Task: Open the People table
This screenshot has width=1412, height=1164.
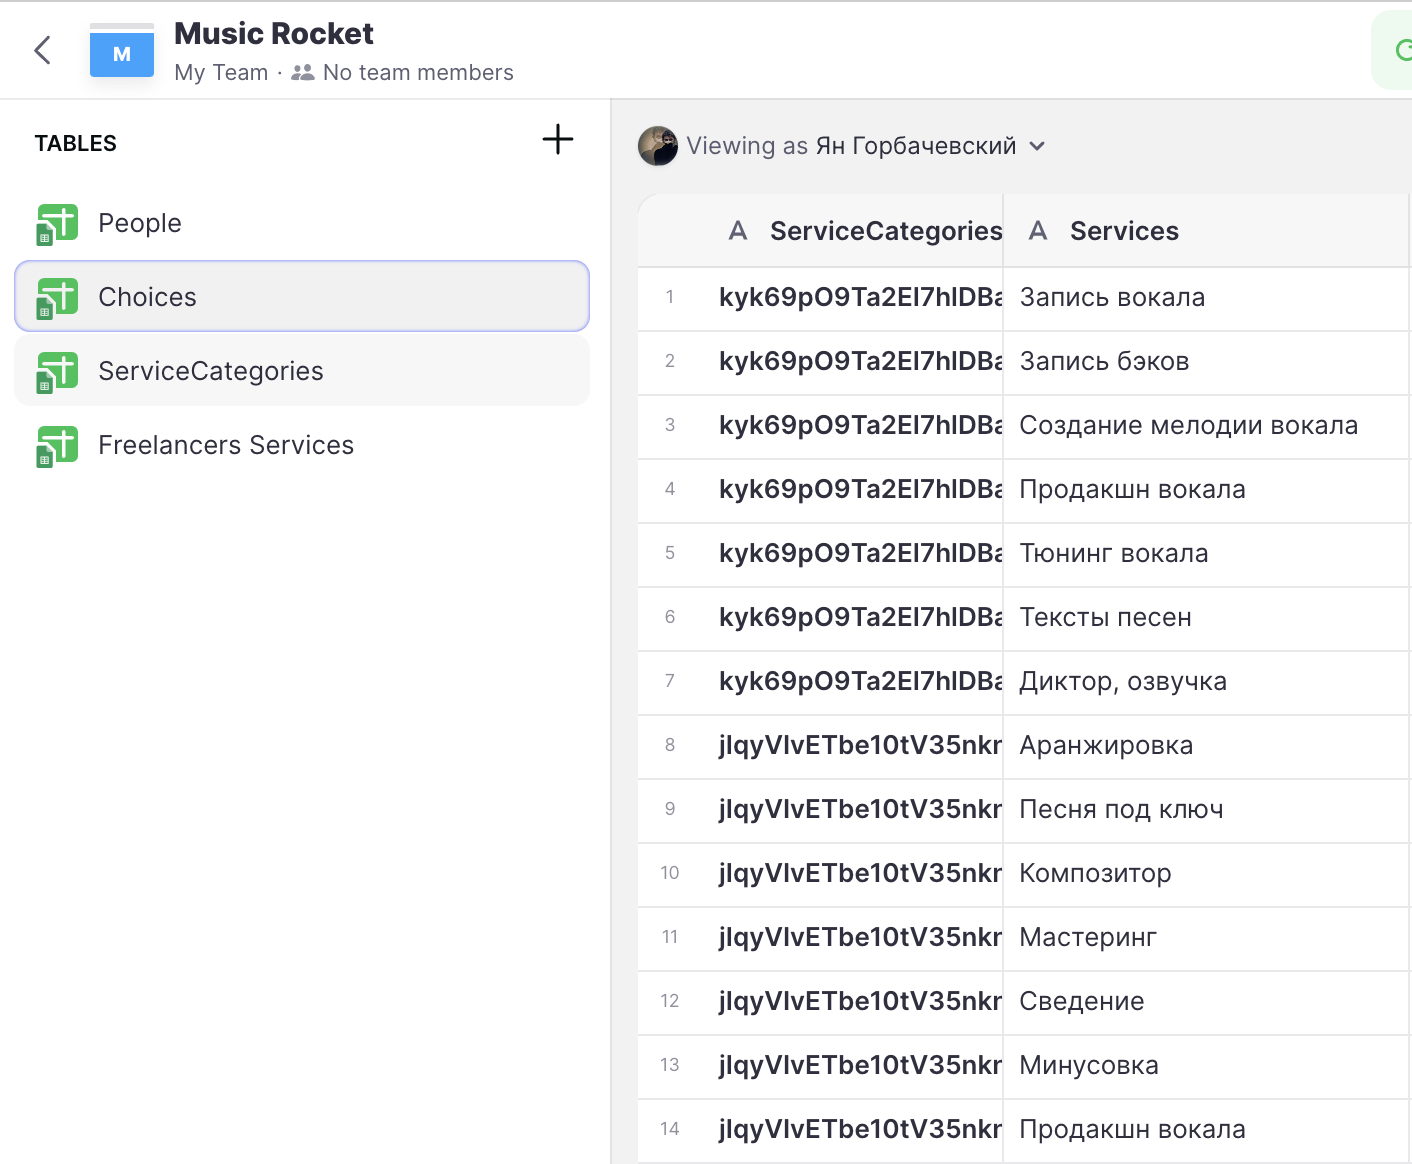Action: tap(302, 223)
